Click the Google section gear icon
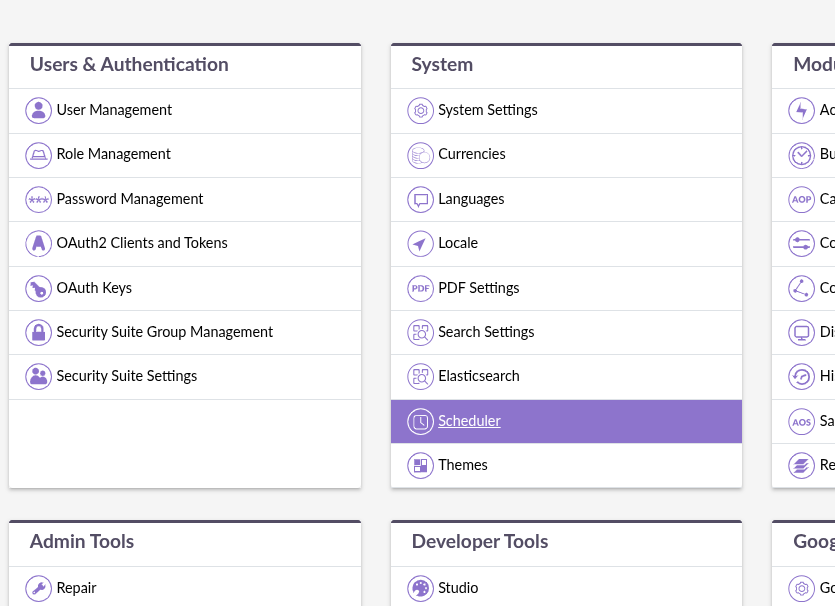The image size is (835, 606). (x=801, y=588)
